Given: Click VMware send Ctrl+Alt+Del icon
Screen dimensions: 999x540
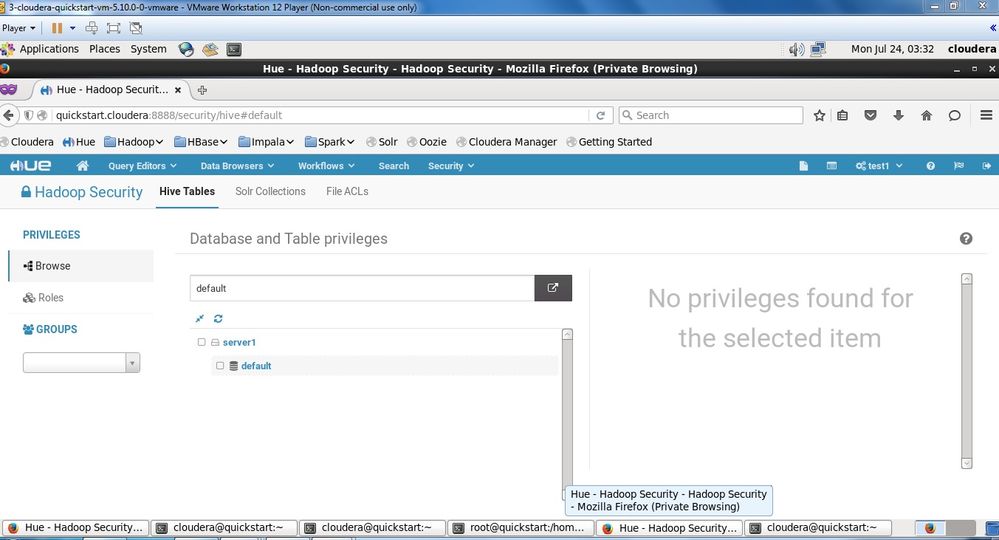Looking at the screenshot, I should click(92, 28).
